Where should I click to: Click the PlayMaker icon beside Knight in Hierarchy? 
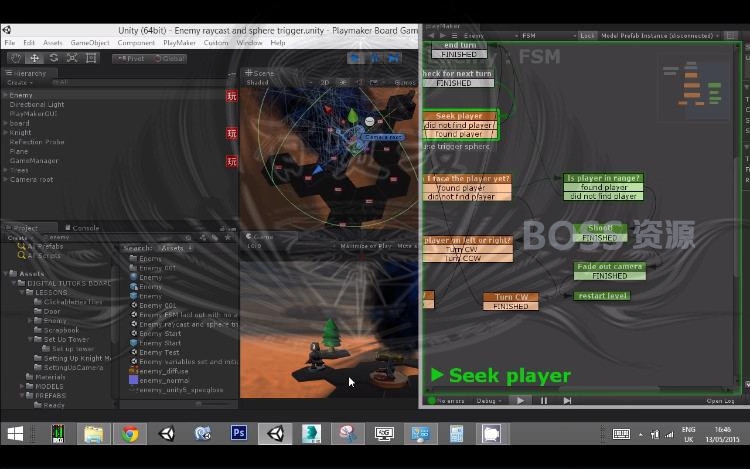tap(232, 133)
